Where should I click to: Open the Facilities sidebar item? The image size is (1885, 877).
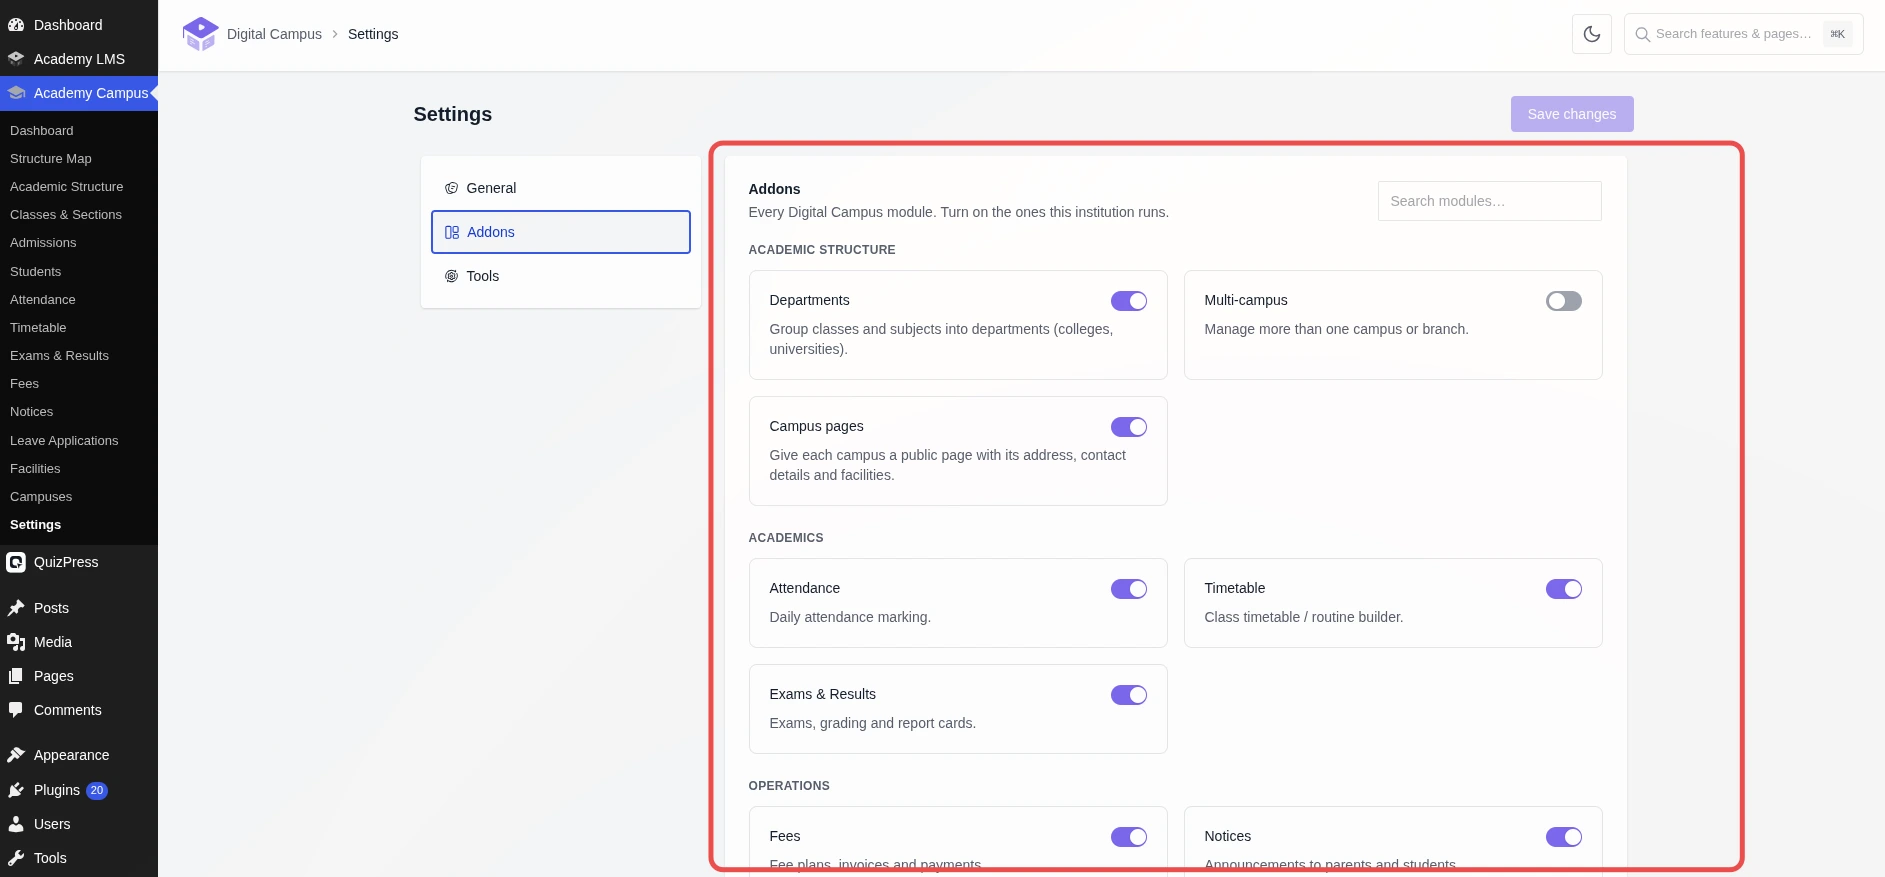pos(35,469)
